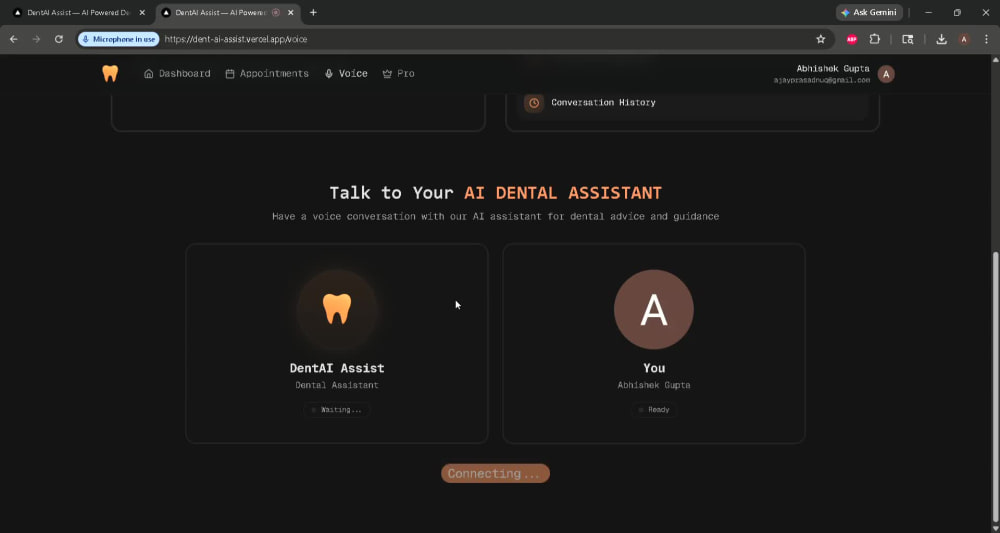Click the Appointments calendar icon

pyautogui.click(x=230, y=74)
